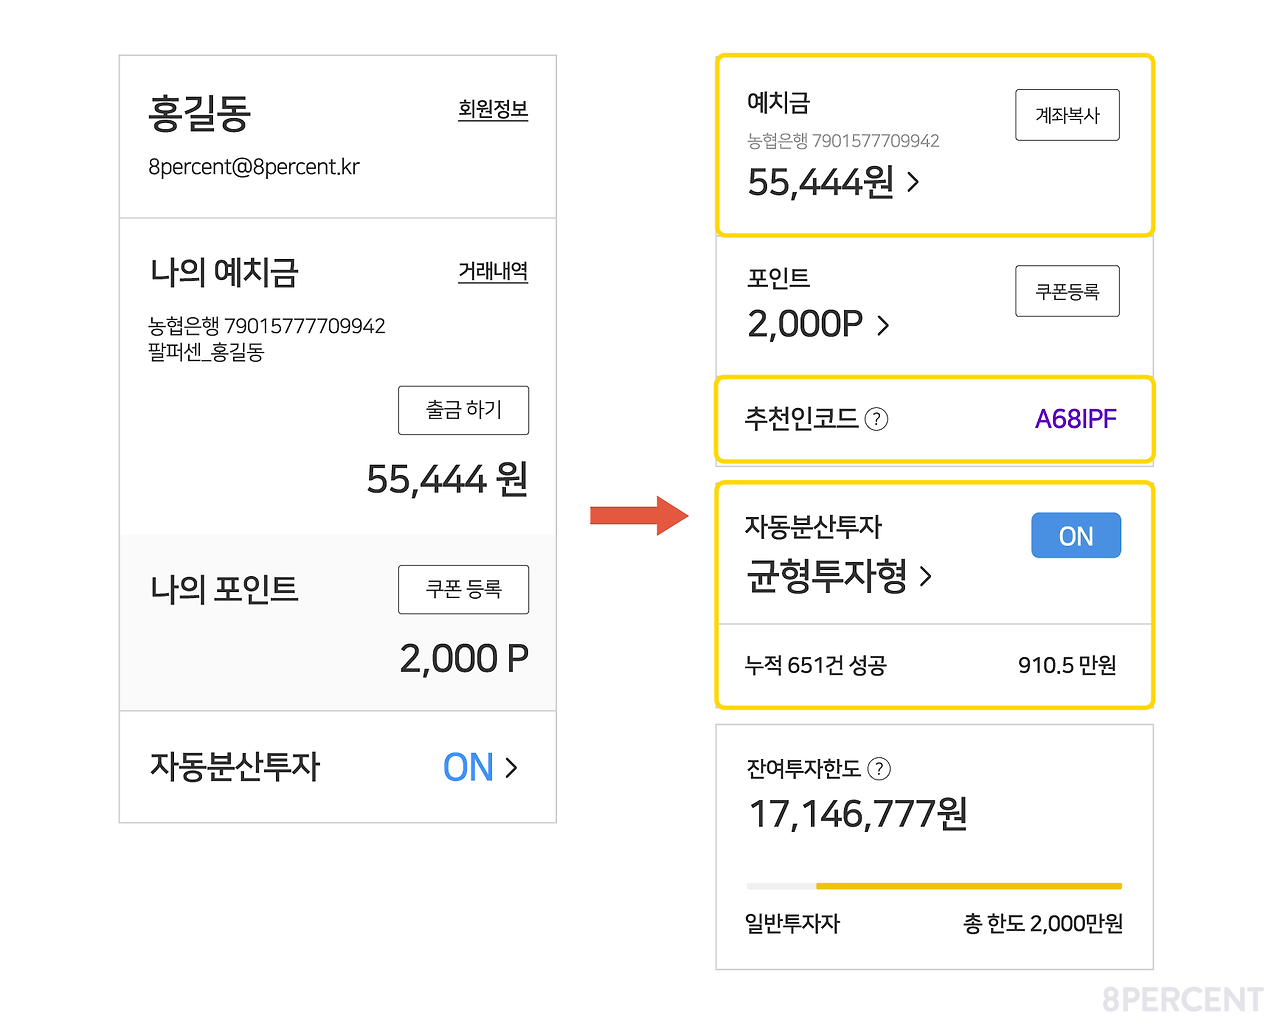1280x1031 pixels.
Task: Click 쿠폰 등록 button beside 나의 포인트
Action: coord(463,589)
